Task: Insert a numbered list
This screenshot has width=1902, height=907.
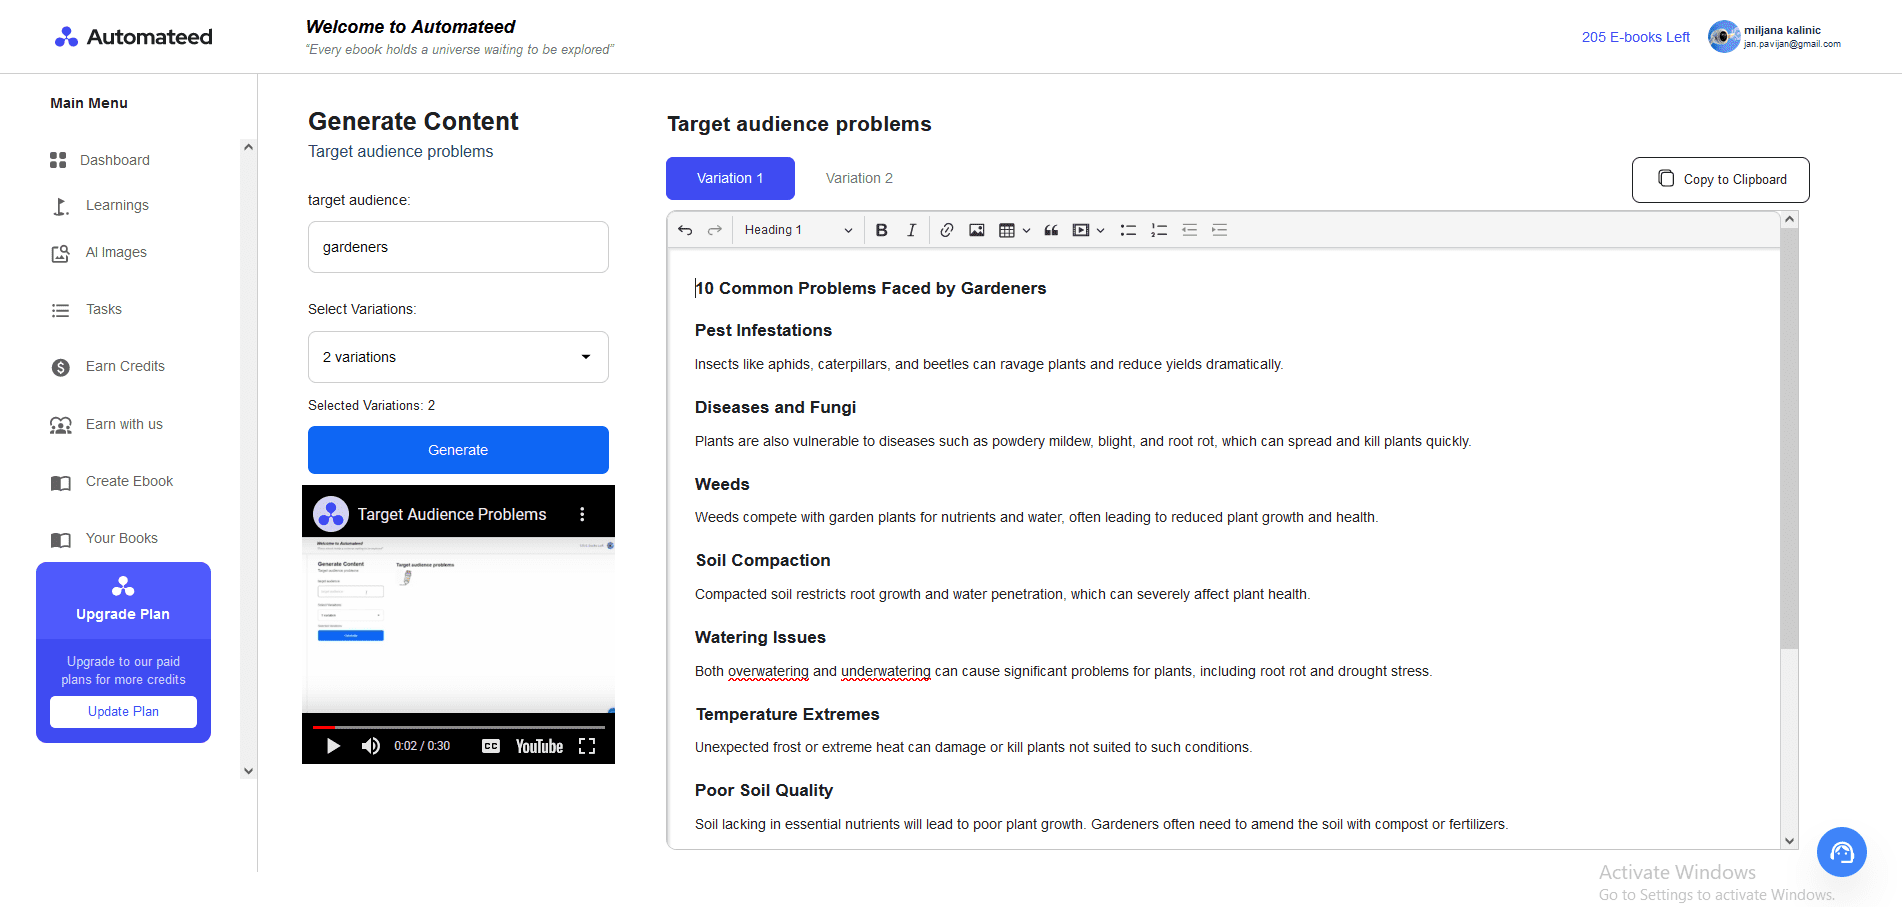Action: click(1159, 230)
